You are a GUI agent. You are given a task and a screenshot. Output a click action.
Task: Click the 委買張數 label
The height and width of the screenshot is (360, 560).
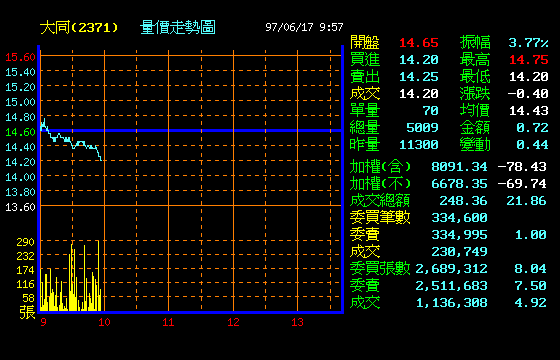380,269
